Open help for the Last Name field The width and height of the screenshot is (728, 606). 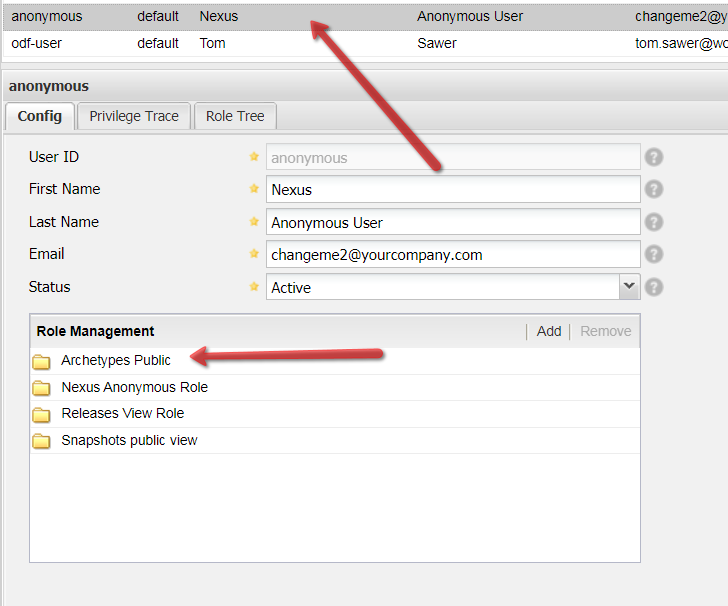(x=654, y=222)
